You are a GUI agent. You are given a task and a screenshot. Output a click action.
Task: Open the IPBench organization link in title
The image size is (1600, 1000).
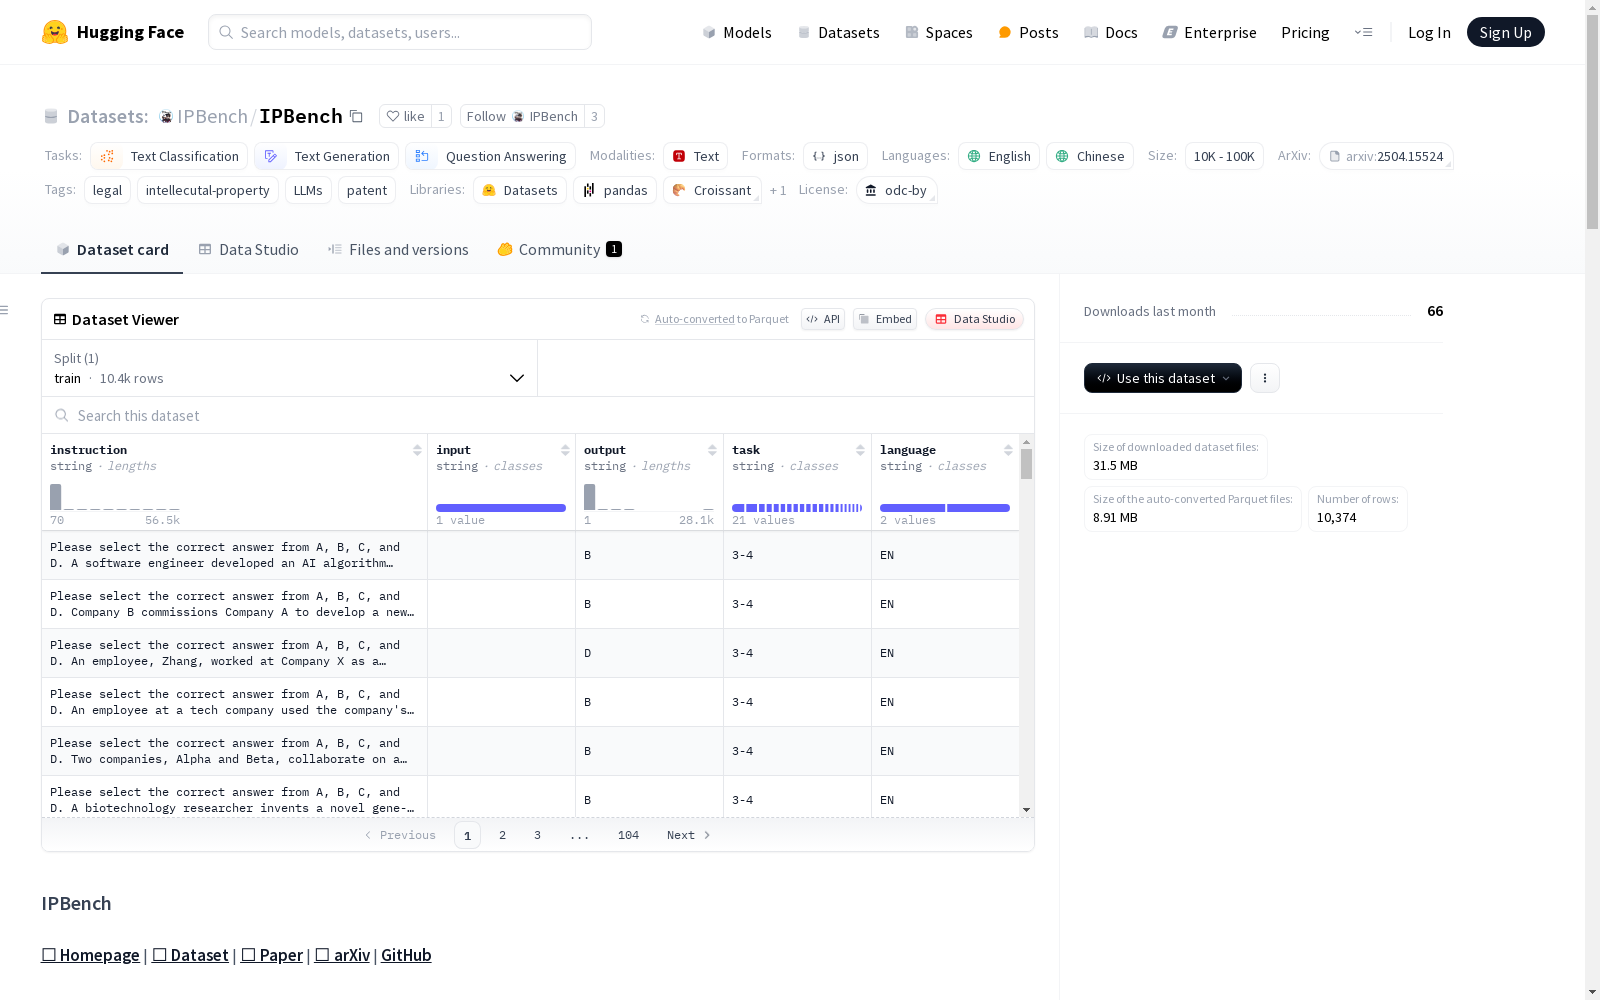(x=212, y=116)
